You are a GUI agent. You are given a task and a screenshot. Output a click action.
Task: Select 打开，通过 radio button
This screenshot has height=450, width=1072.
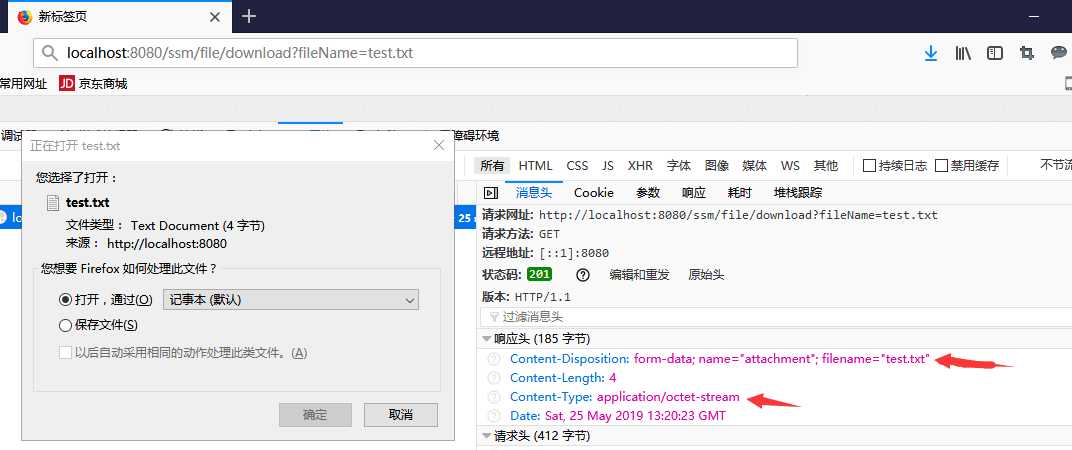[66, 300]
